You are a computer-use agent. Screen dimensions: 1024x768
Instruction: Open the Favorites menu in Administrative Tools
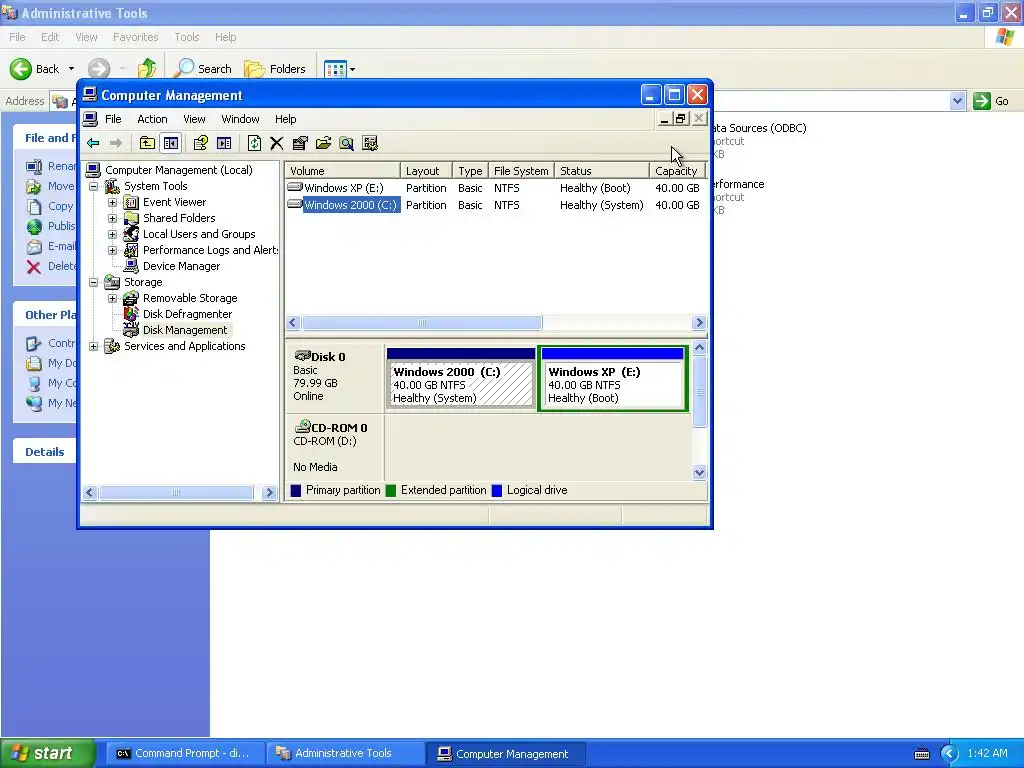tap(135, 37)
